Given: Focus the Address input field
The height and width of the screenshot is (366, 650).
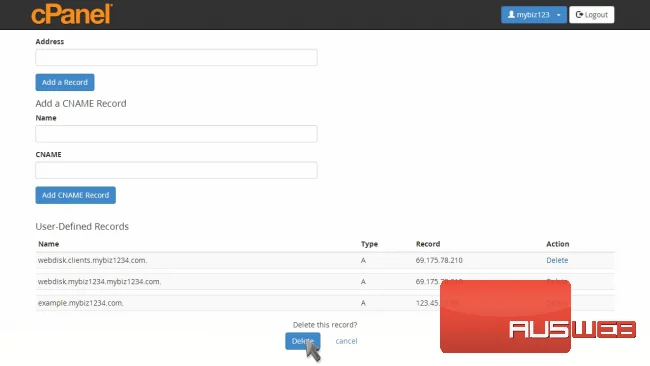Looking at the screenshot, I should [176, 58].
